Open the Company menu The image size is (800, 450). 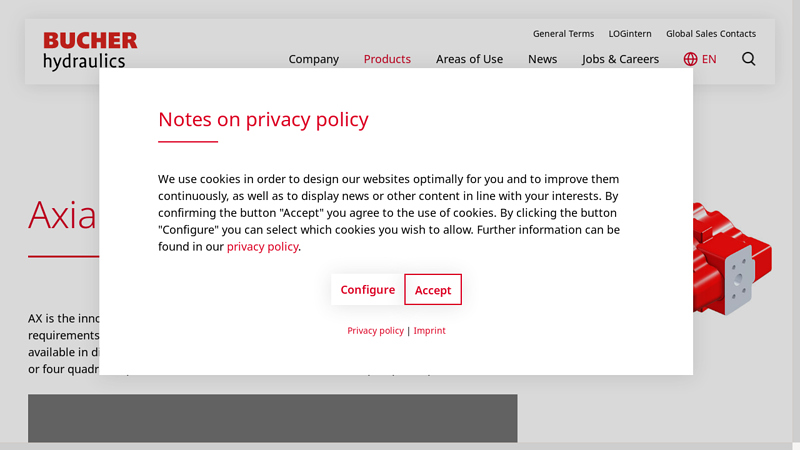click(x=314, y=59)
